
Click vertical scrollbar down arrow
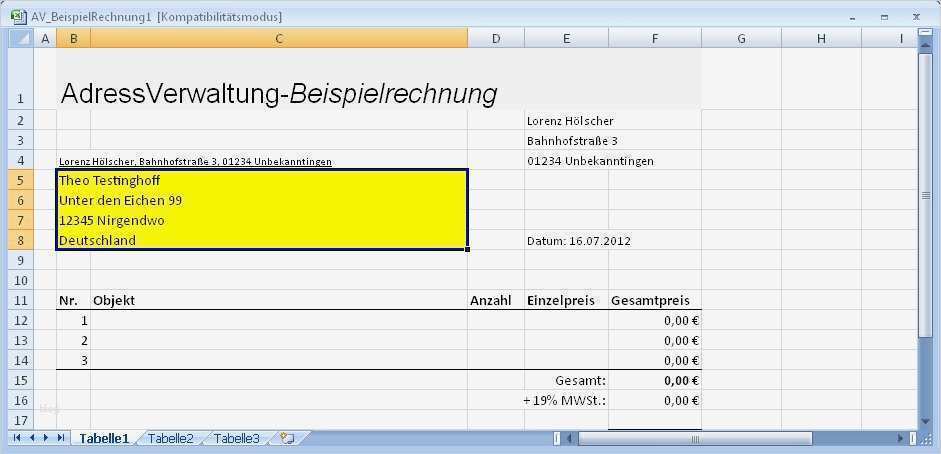click(925, 422)
